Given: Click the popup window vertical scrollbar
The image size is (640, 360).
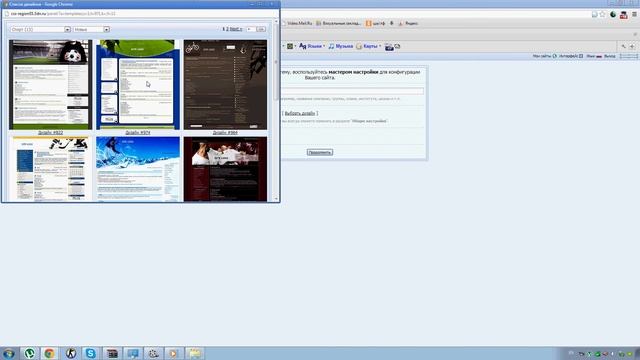Looking at the screenshot, I should [x=276, y=61].
